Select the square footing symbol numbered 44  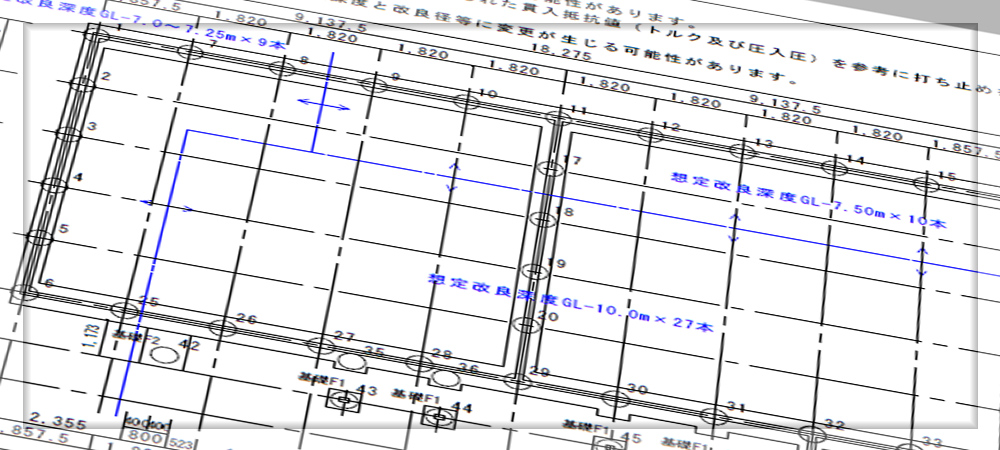[x=439, y=418]
